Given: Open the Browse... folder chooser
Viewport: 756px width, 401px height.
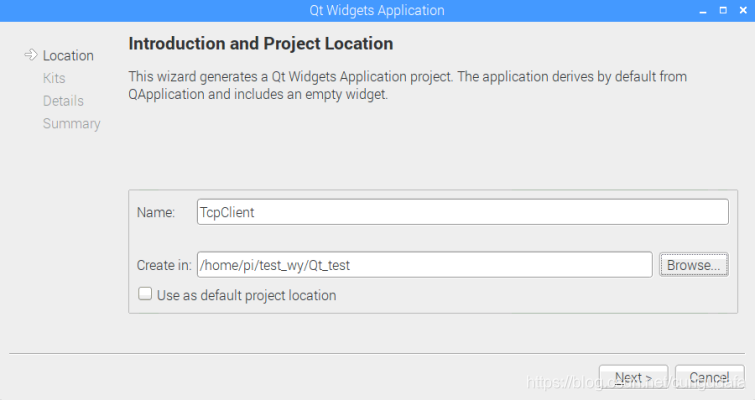Looking at the screenshot, I should pyautogui.click(x=694, y=265).
